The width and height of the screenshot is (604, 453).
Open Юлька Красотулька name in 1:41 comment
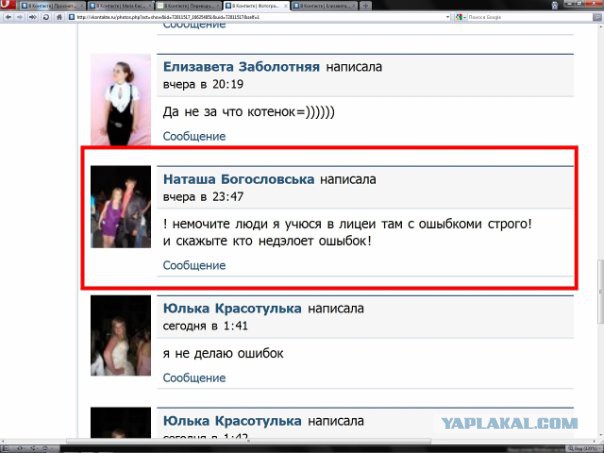click(232, 308)
